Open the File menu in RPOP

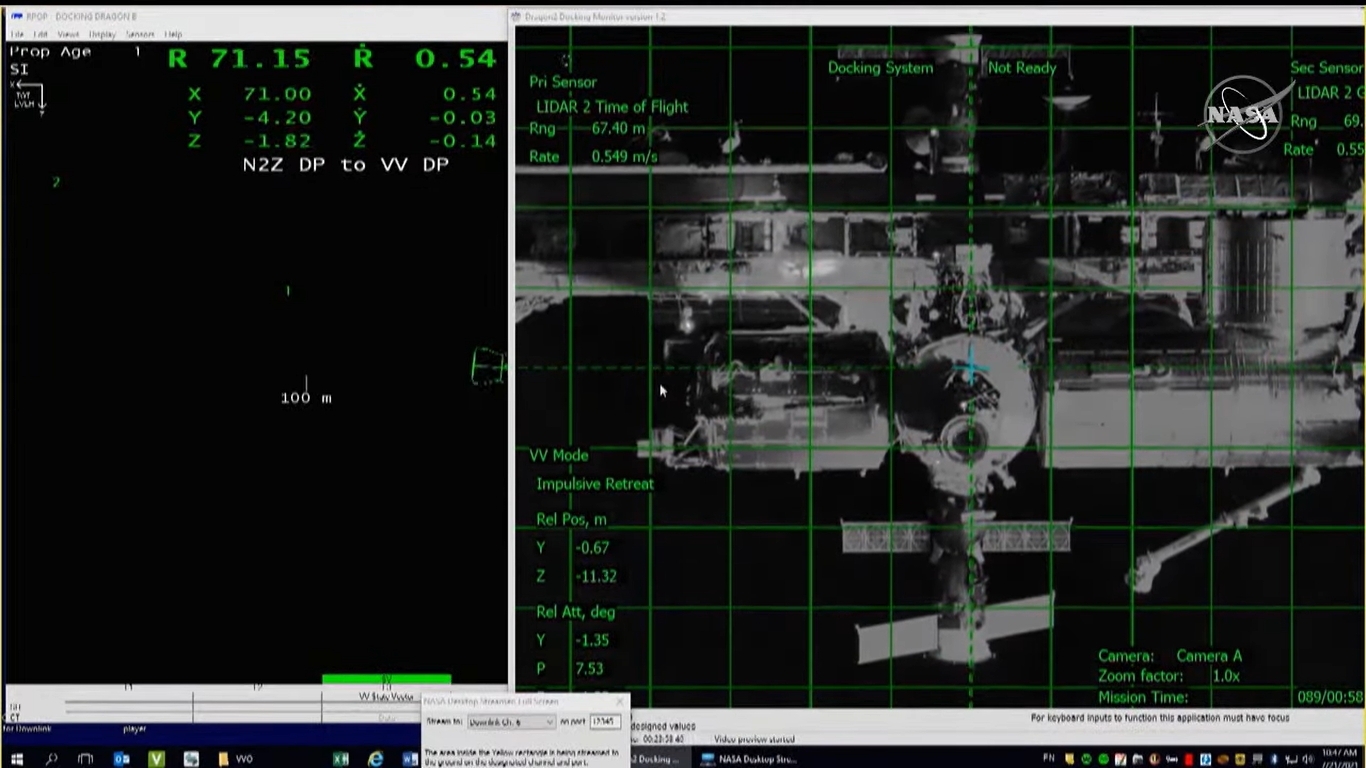tap(17, 34)
